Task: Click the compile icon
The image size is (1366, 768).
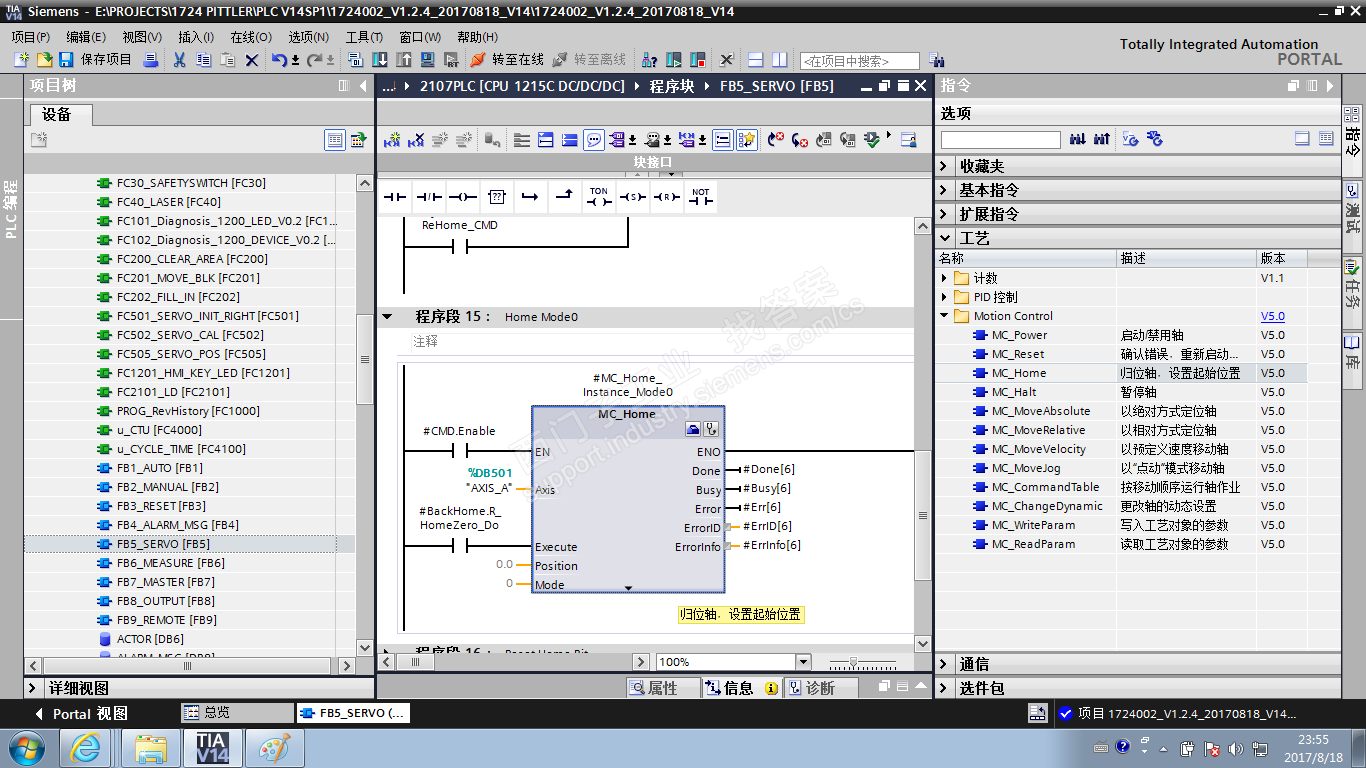Action: coord(356,60)
